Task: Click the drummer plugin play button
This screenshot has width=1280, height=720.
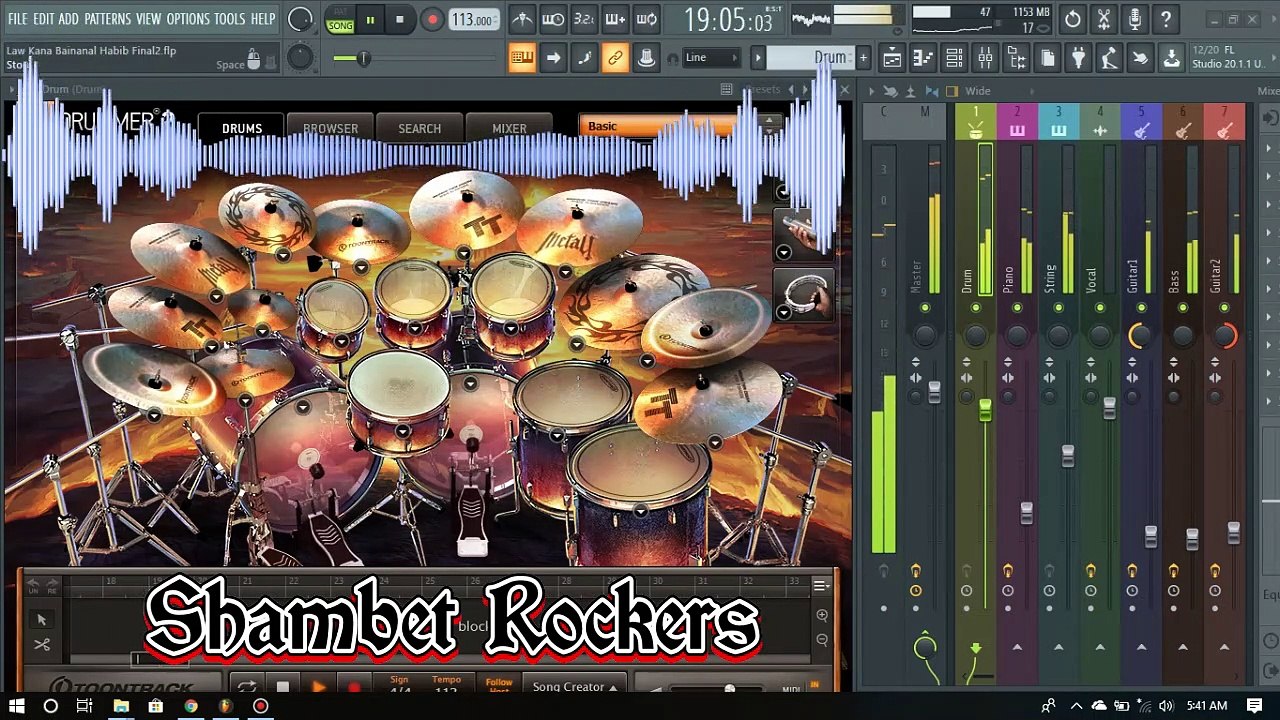Action: tap(318, 687)
